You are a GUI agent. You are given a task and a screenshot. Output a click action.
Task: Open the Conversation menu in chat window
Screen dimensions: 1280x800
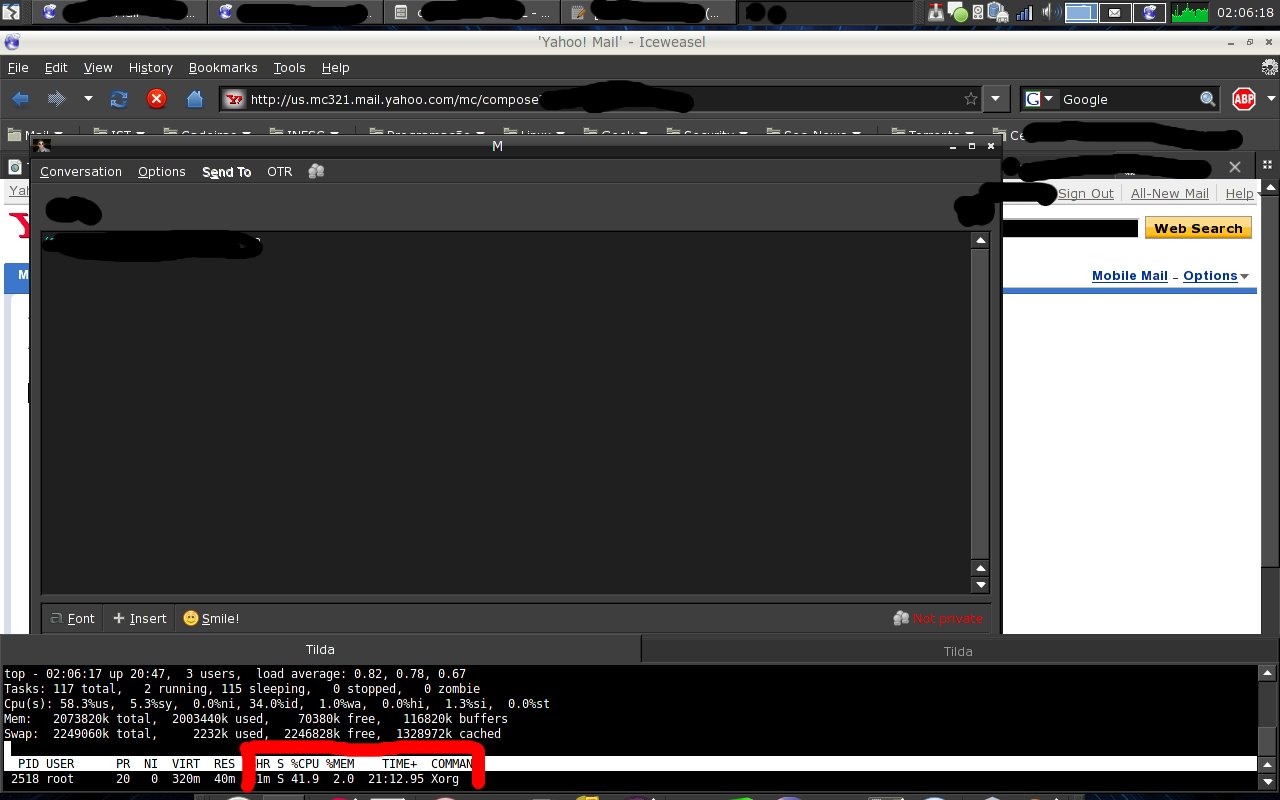[x=81, y=171]
